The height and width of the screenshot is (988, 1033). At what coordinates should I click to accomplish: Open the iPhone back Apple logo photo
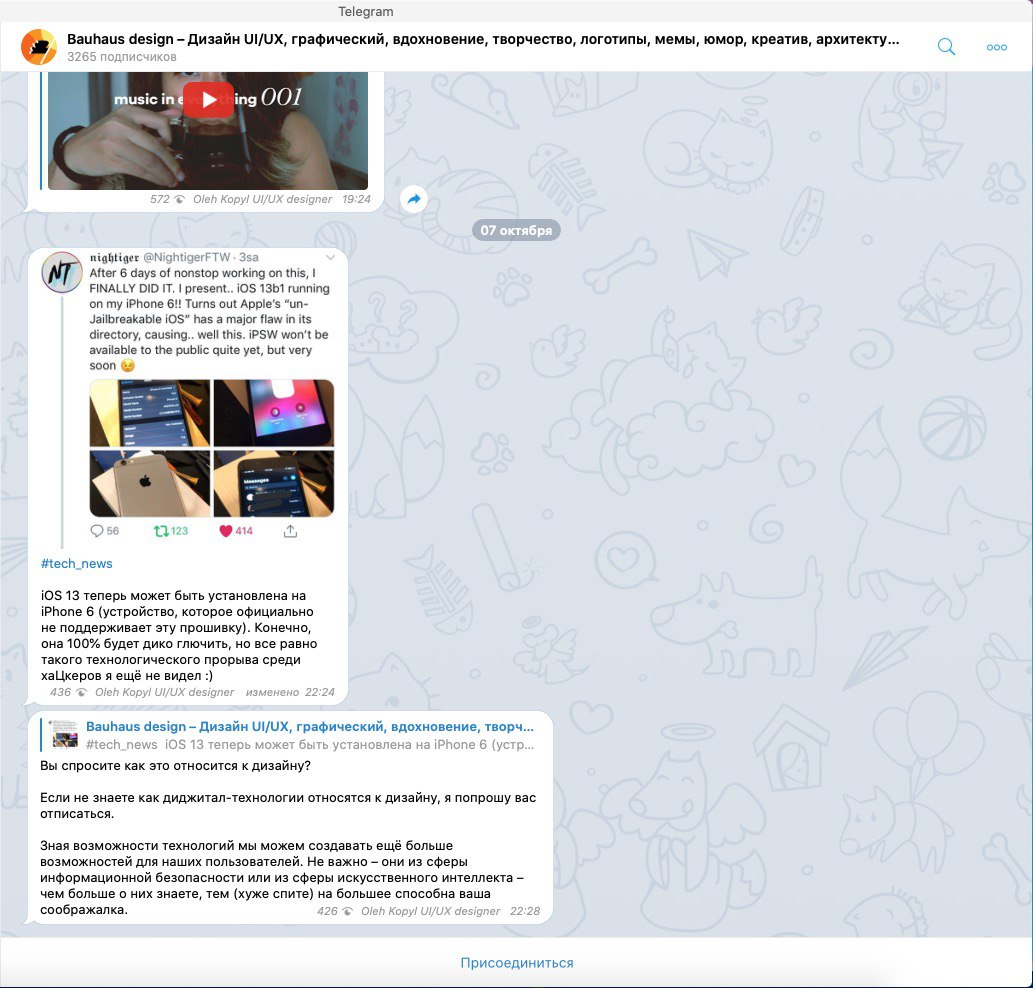[150, 484]
